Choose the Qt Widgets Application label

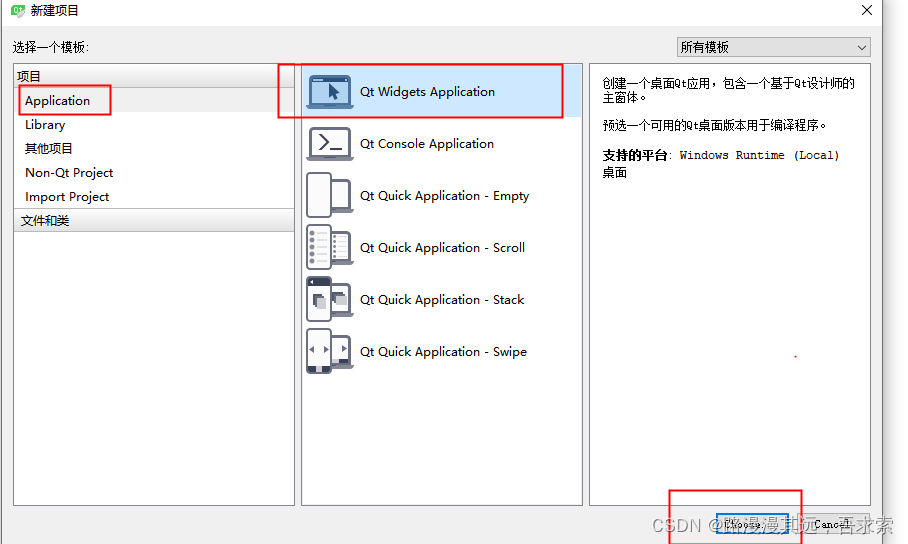[427, 92]
